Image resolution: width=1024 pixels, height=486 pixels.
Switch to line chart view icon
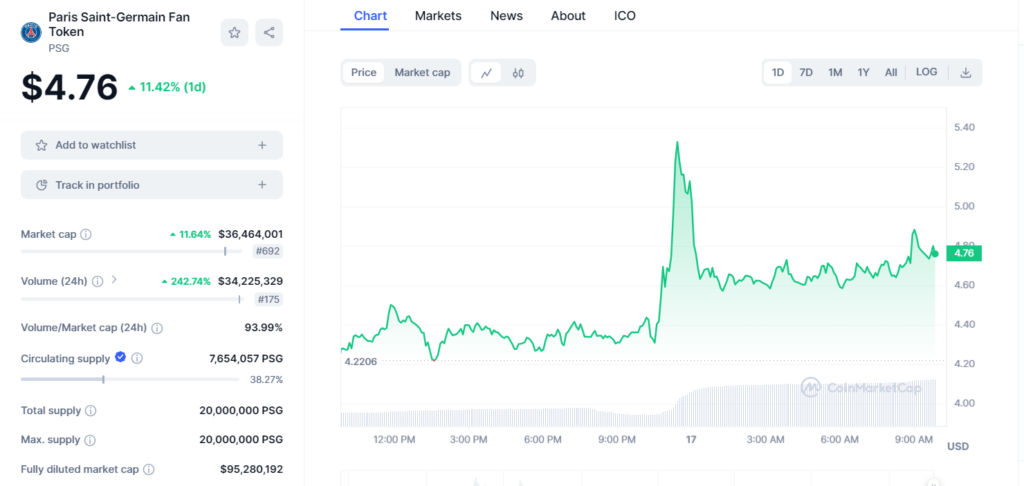(x=486, y=73)
